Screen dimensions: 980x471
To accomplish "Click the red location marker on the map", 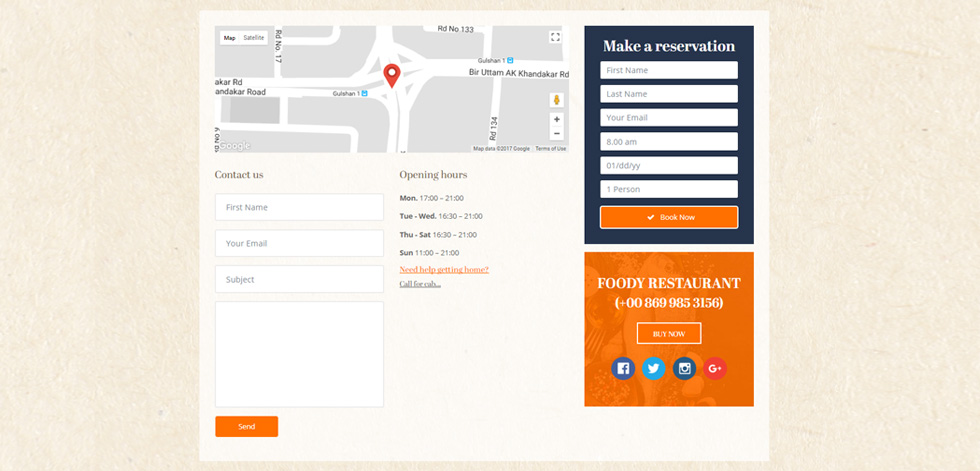I will 392,76.
